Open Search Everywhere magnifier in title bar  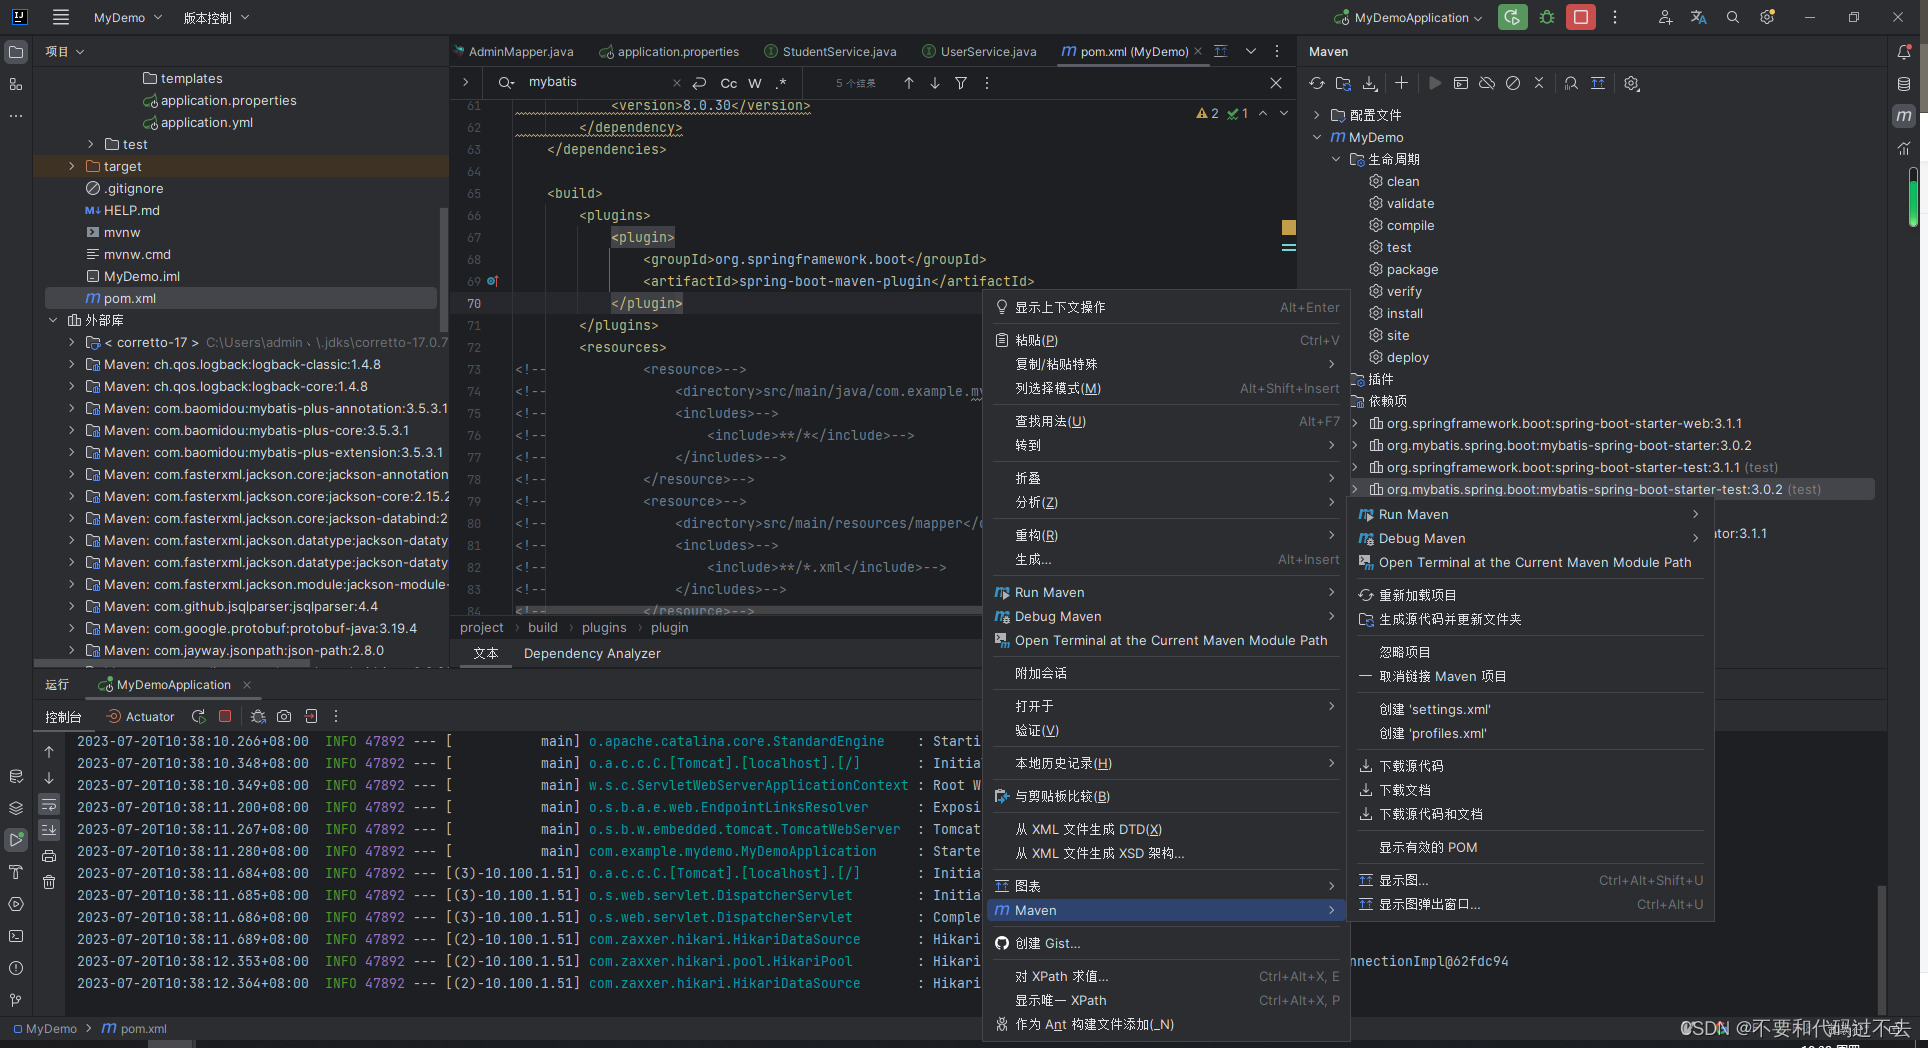tap(1733, 17)
